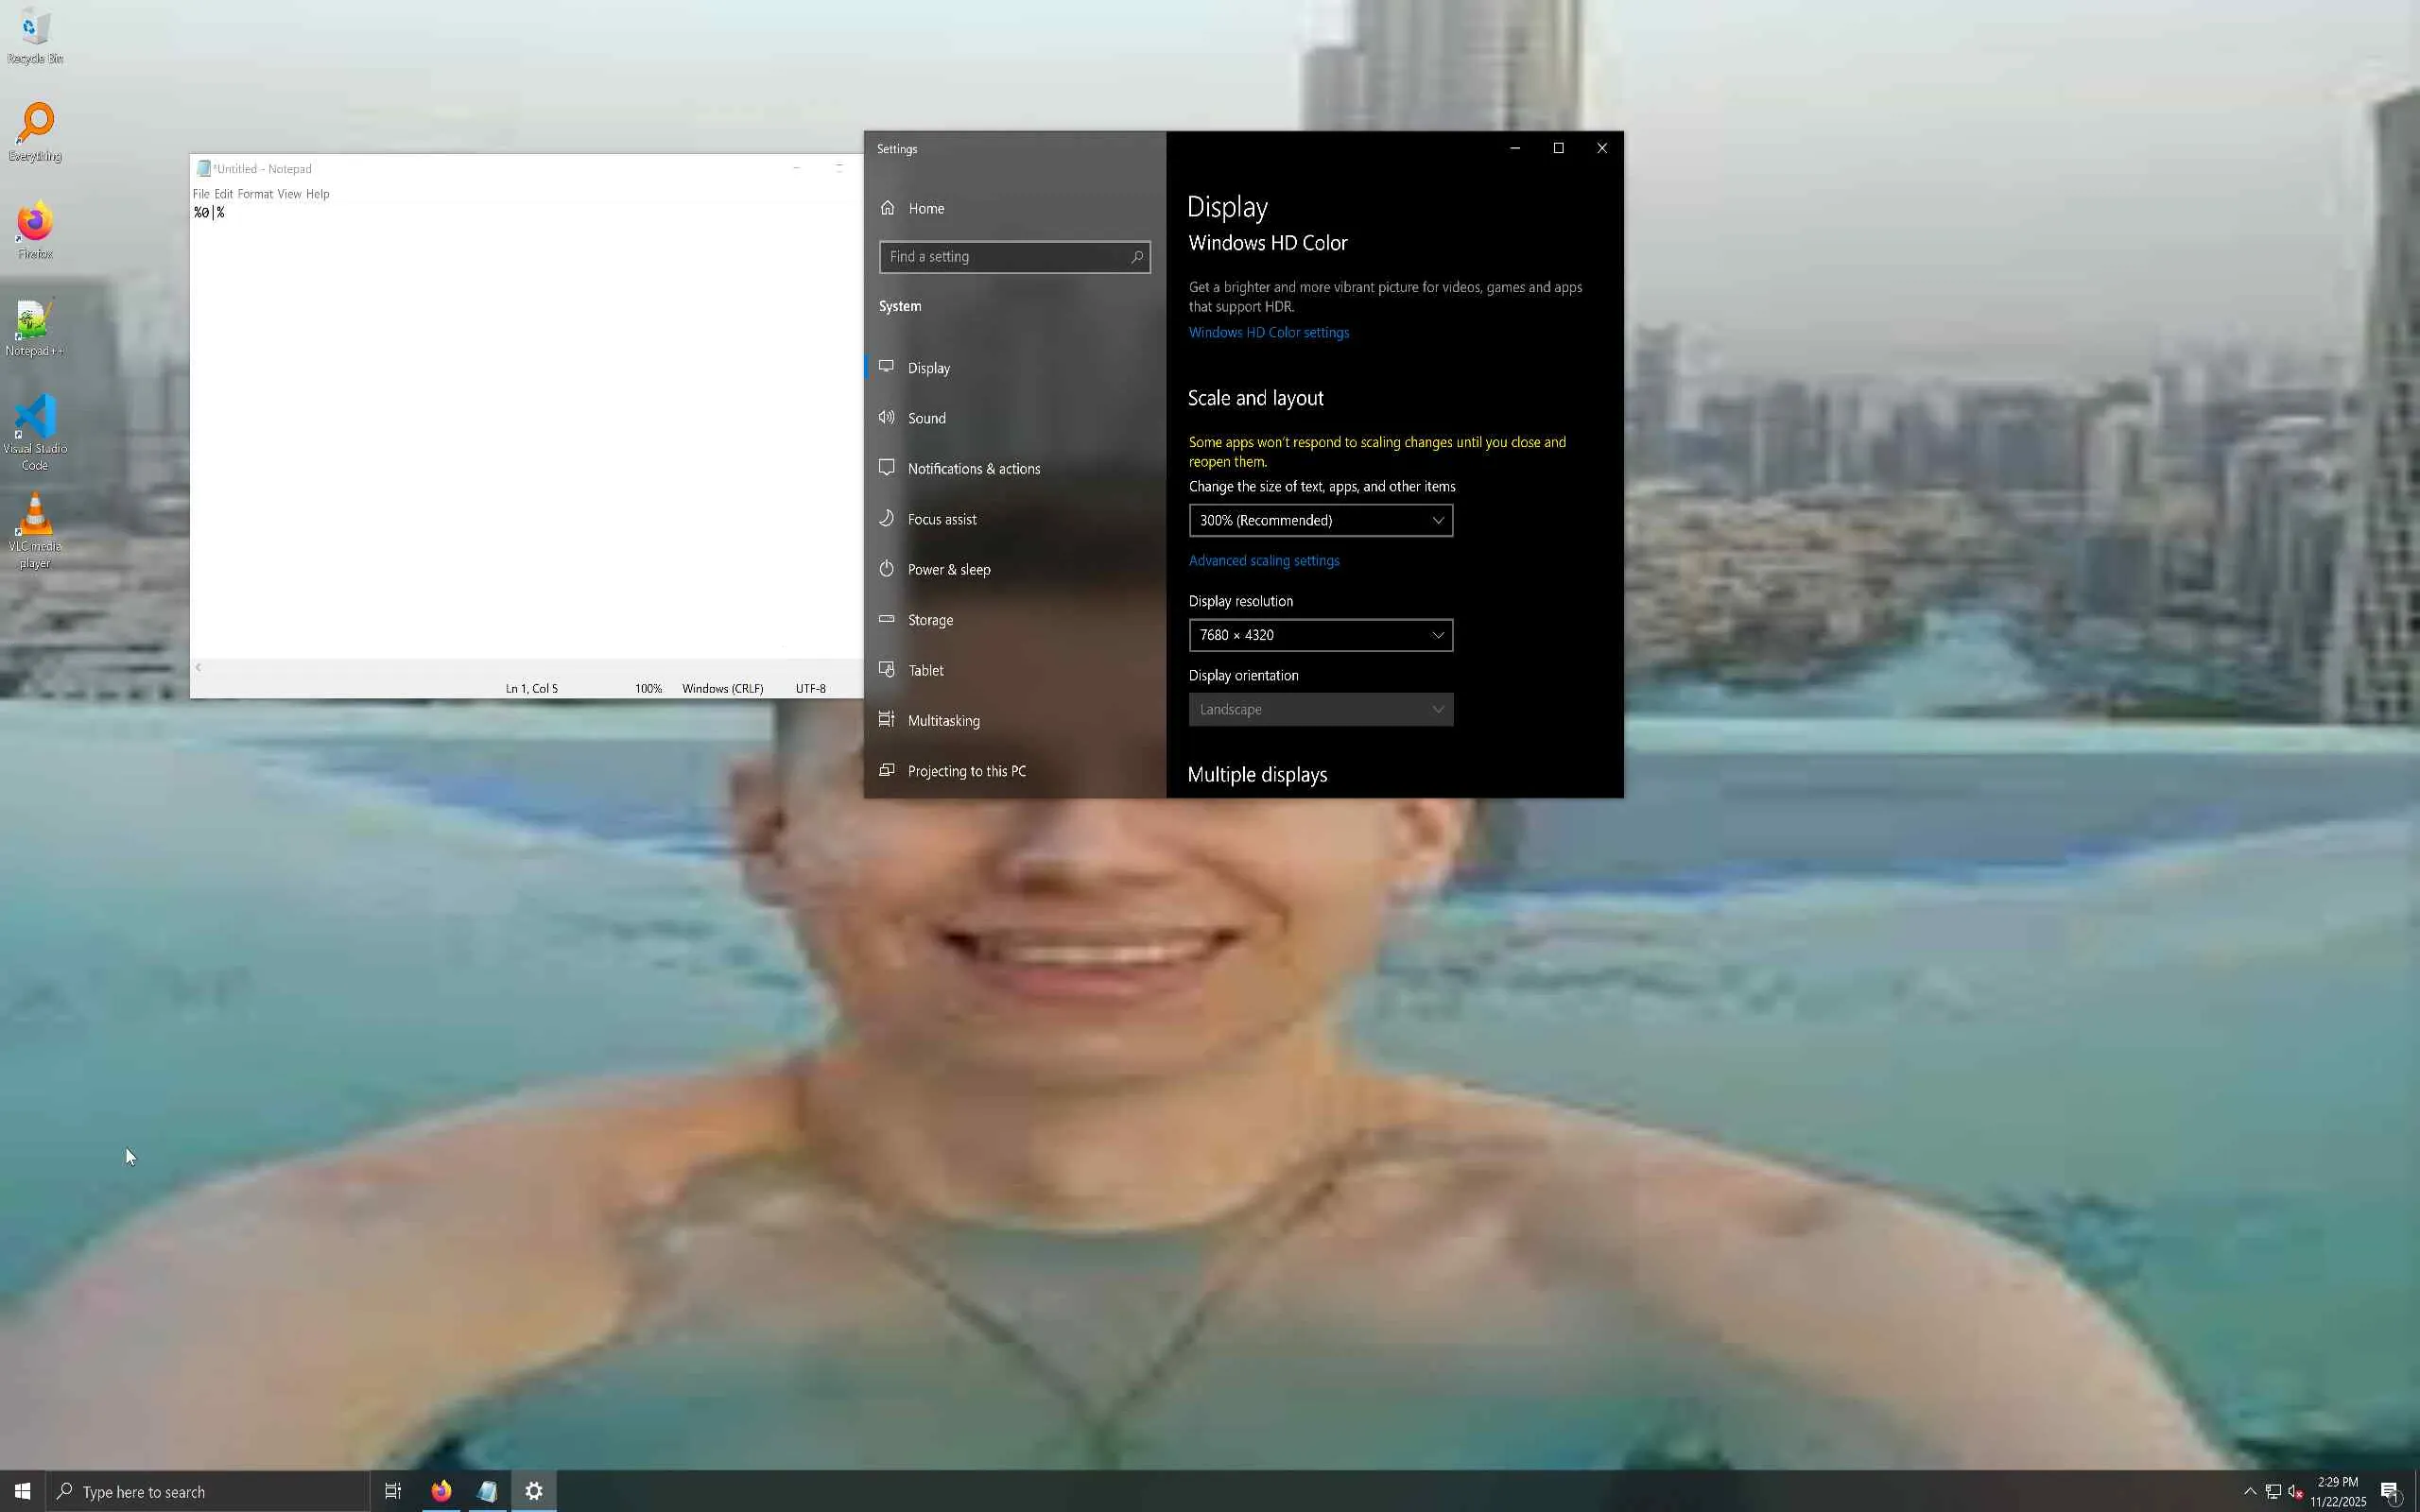Select the Sound speaker icon in sidebar
The height and width of the screenshot is (1512, 2420).
coord(887,418)
